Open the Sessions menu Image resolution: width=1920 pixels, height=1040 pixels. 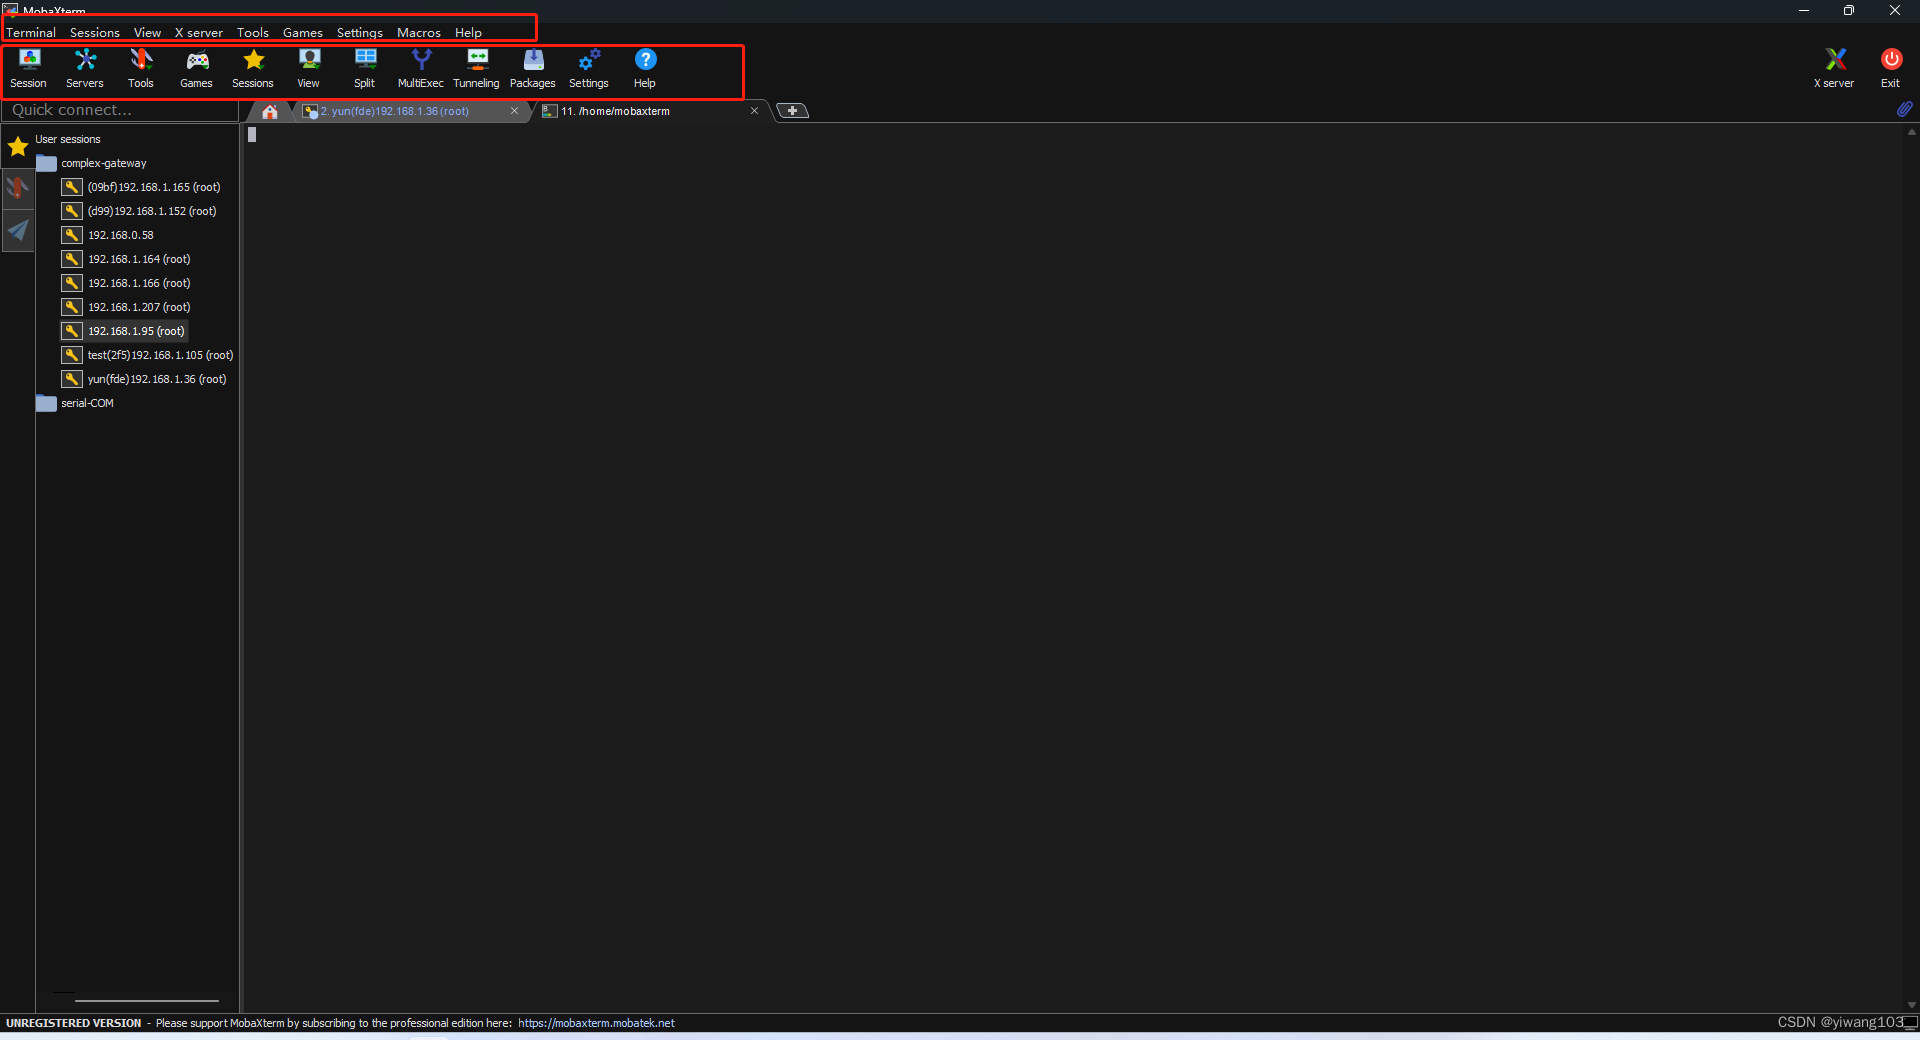95,33
